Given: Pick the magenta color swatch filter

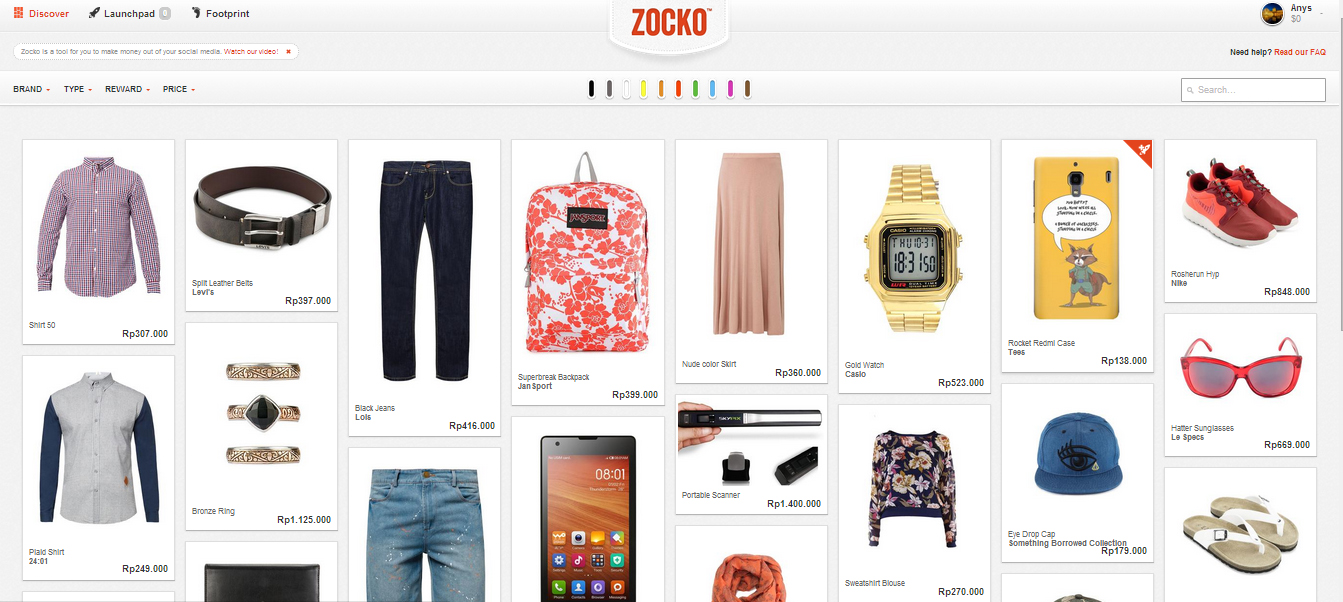Looking at the screenshot, I should 730,89.
